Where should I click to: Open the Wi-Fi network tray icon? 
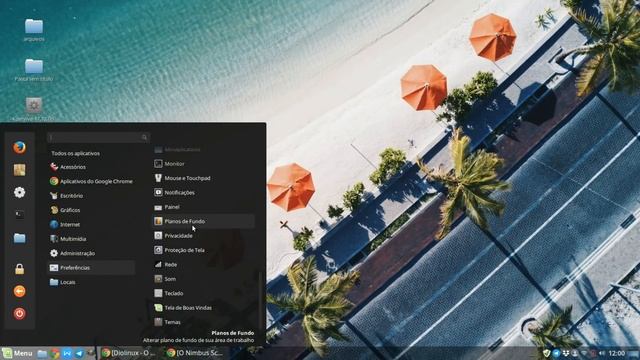584,353
